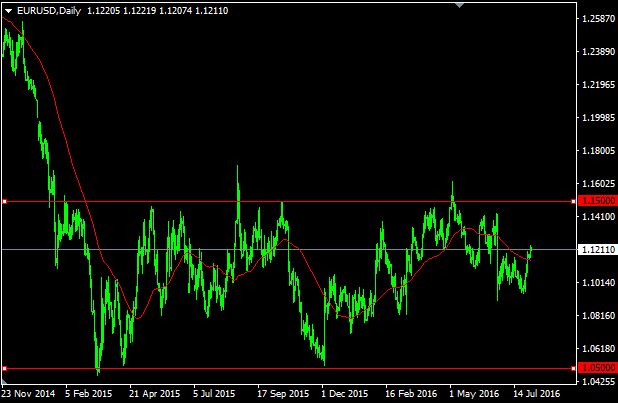Click the 1 May 2016 date label
This screenshot has width=618, height=403.
474,394
